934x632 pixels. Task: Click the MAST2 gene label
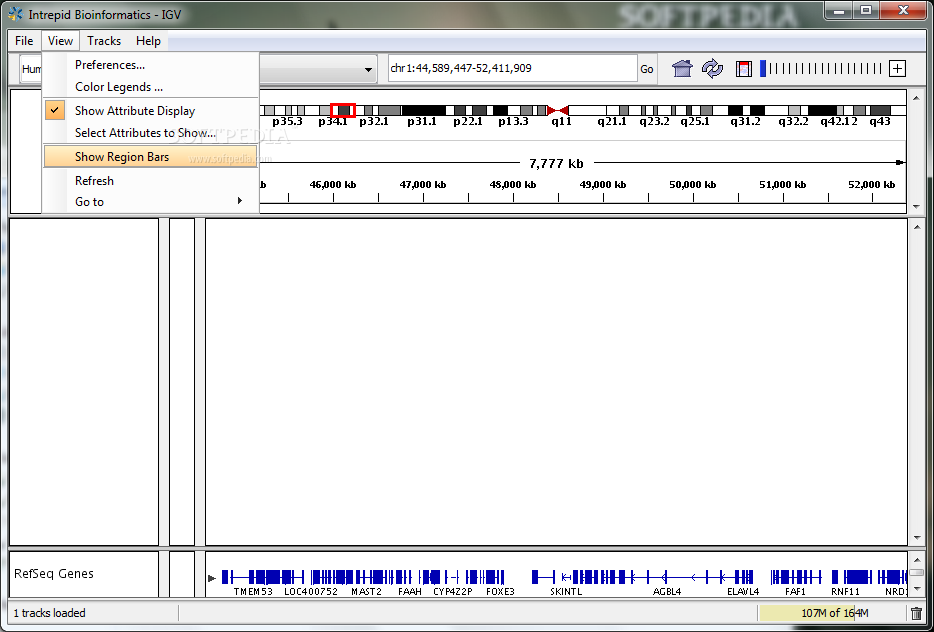[x=366, y=591]
